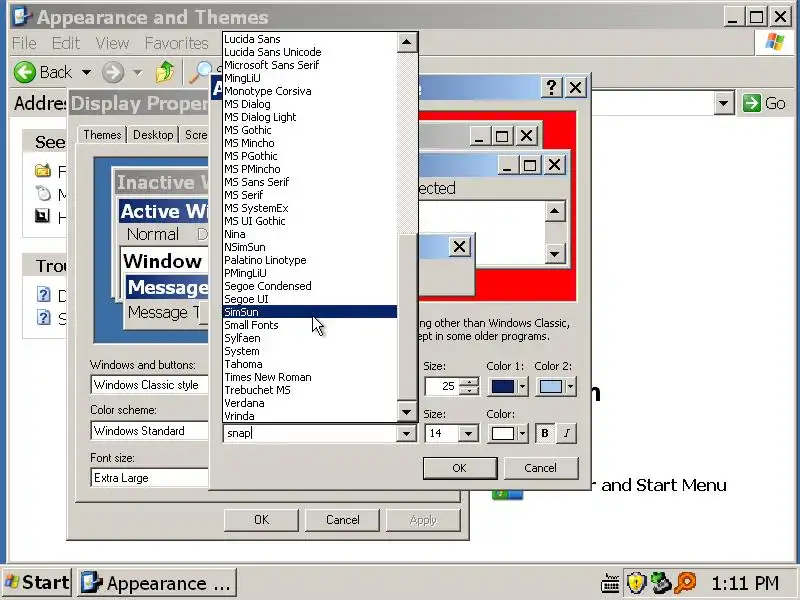800x600 pixels.
Task: Open the Back button history dropdown arrow
Action: click(x=86, y=72)
